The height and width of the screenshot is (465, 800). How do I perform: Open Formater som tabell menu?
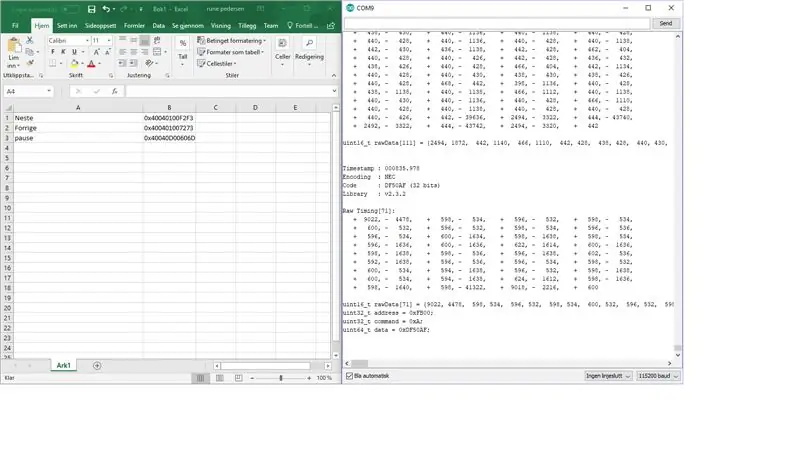coord(231,52)
